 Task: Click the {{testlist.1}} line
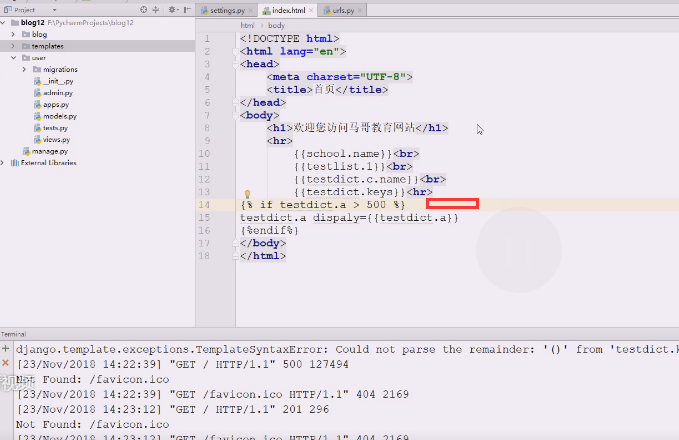(353, 167)
